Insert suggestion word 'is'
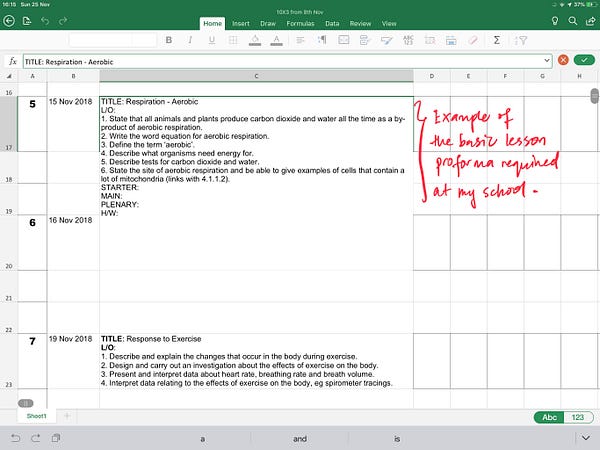Viewport: 600px width, 450px height. coord(397,439)
